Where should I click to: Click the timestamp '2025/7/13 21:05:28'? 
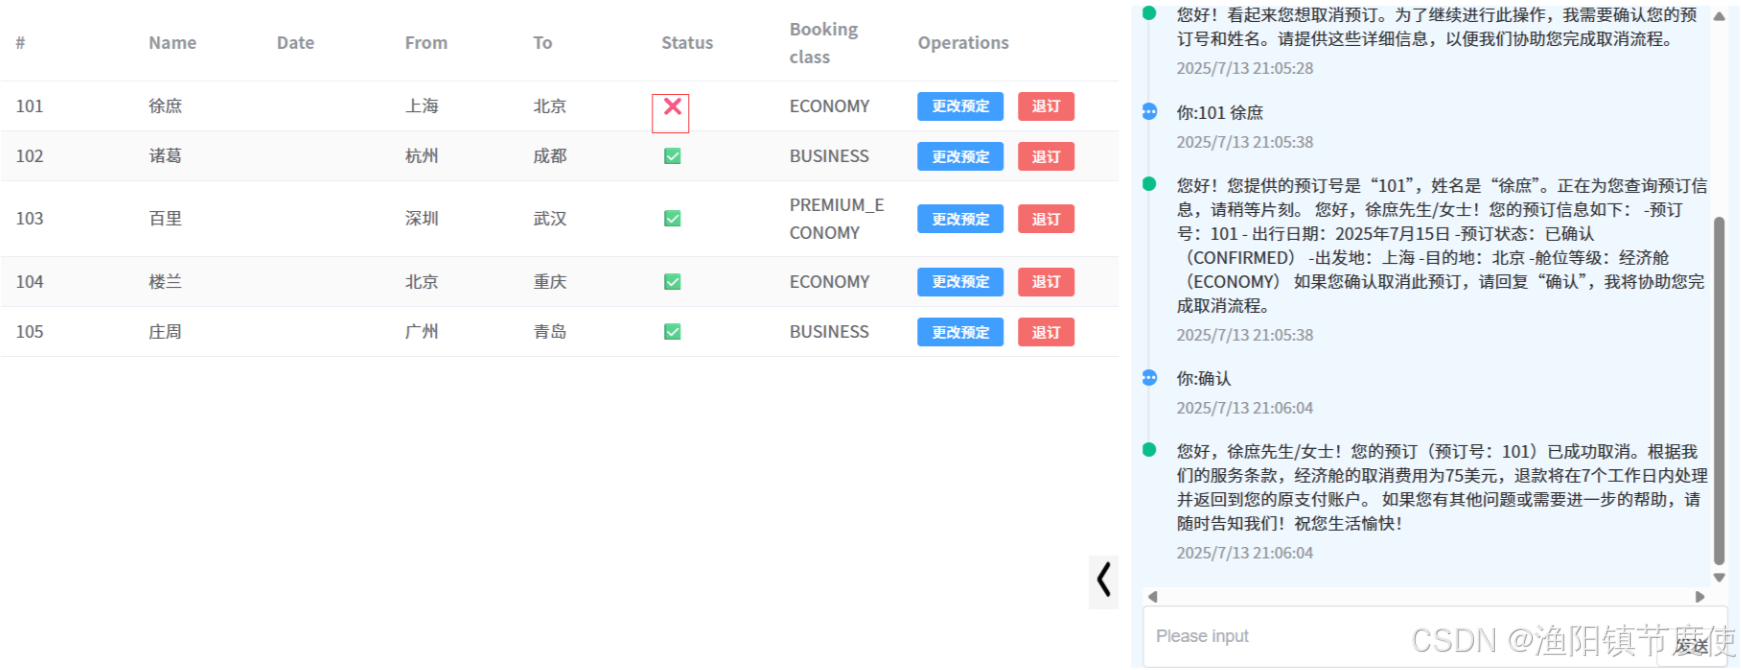[x=1244, y=68]
